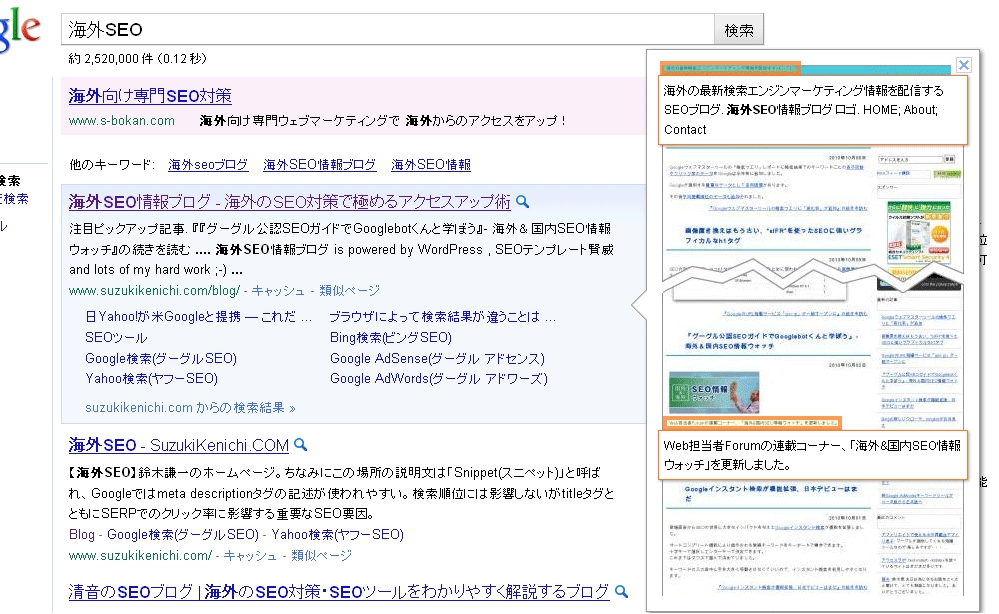The height and width of the screenshot is (614, 999).
Task: Open result 清音のSEOブログ | 海外のSEO対策
Action: click(338, 592)
